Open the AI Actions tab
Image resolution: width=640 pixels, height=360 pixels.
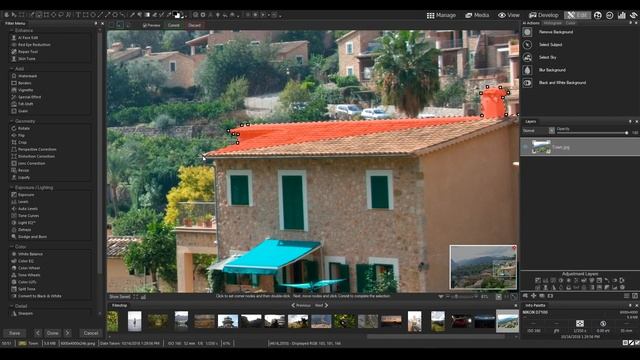(531, 23)
